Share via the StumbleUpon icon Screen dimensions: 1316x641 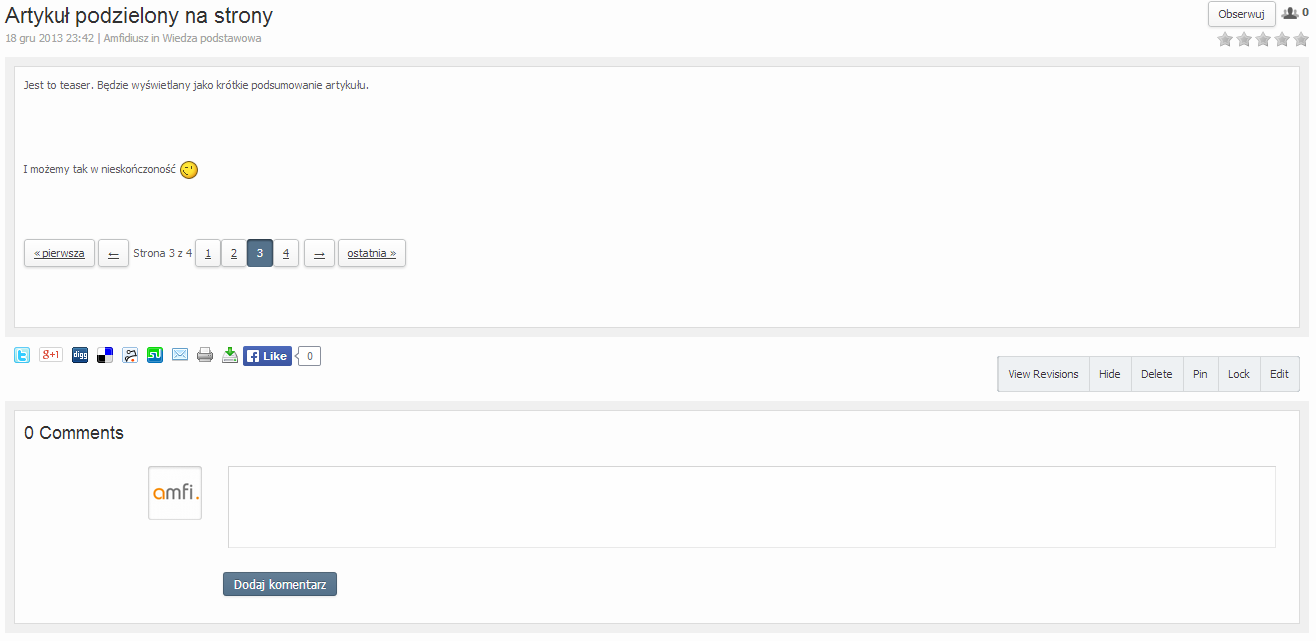coord(155,355)
